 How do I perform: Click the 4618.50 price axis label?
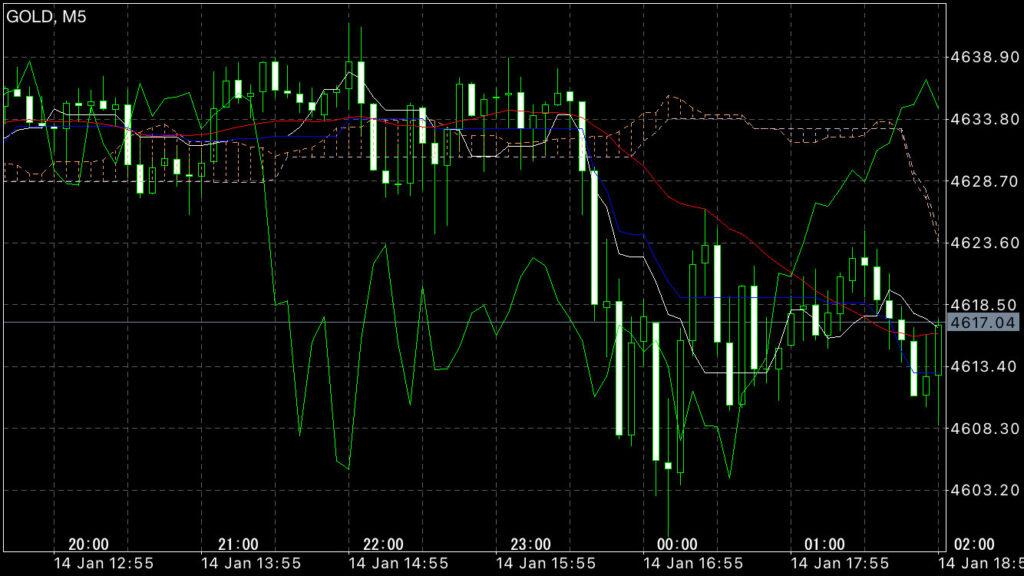click(x=982, y=305)
